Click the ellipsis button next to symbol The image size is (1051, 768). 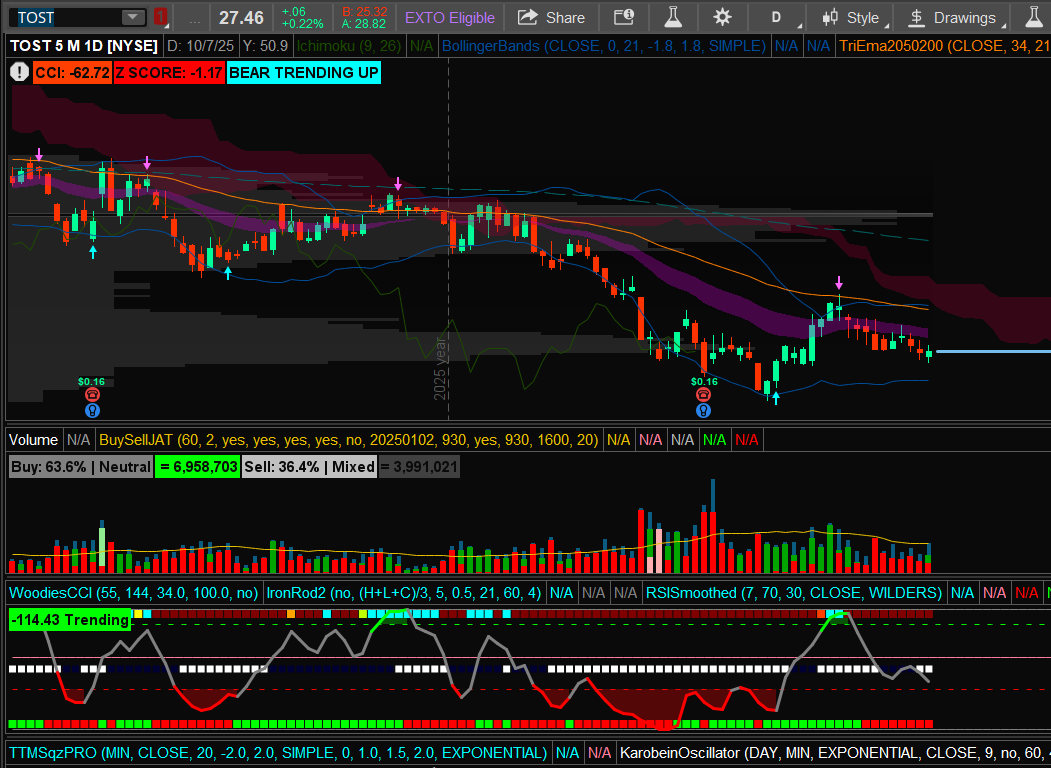coord(194,18)
